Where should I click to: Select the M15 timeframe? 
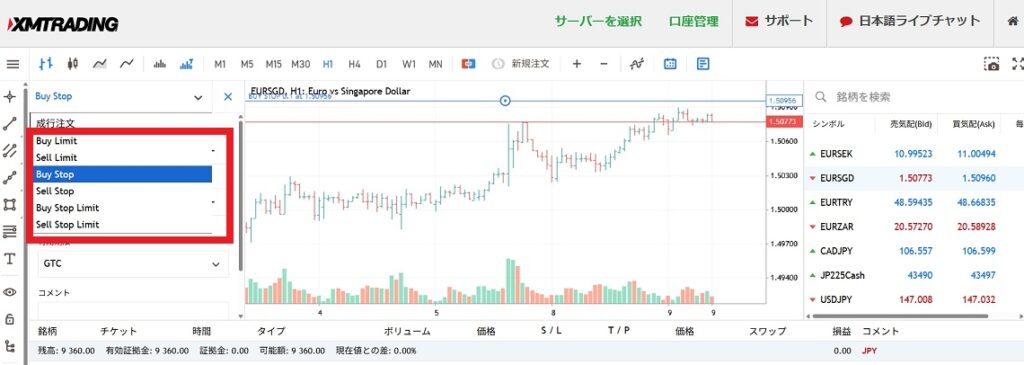274,64
